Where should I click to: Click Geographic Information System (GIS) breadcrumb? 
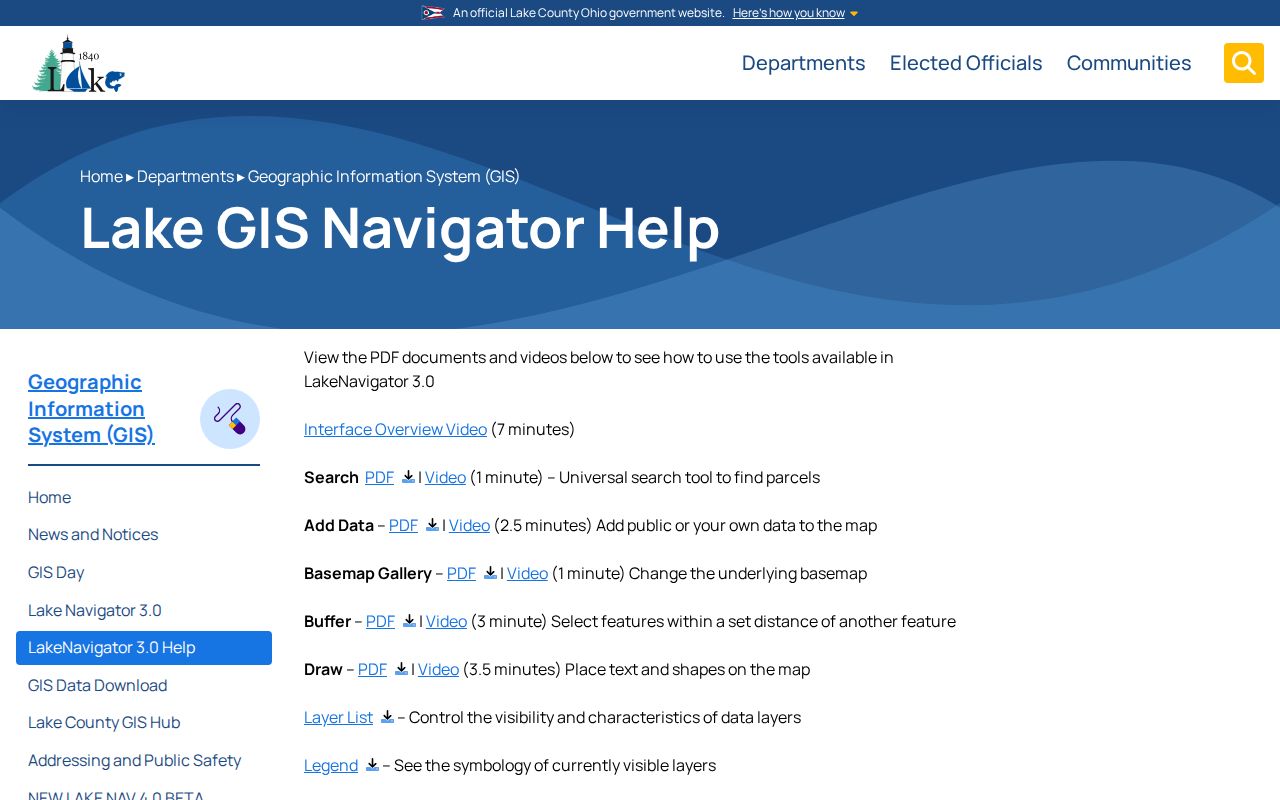[384, 177]
